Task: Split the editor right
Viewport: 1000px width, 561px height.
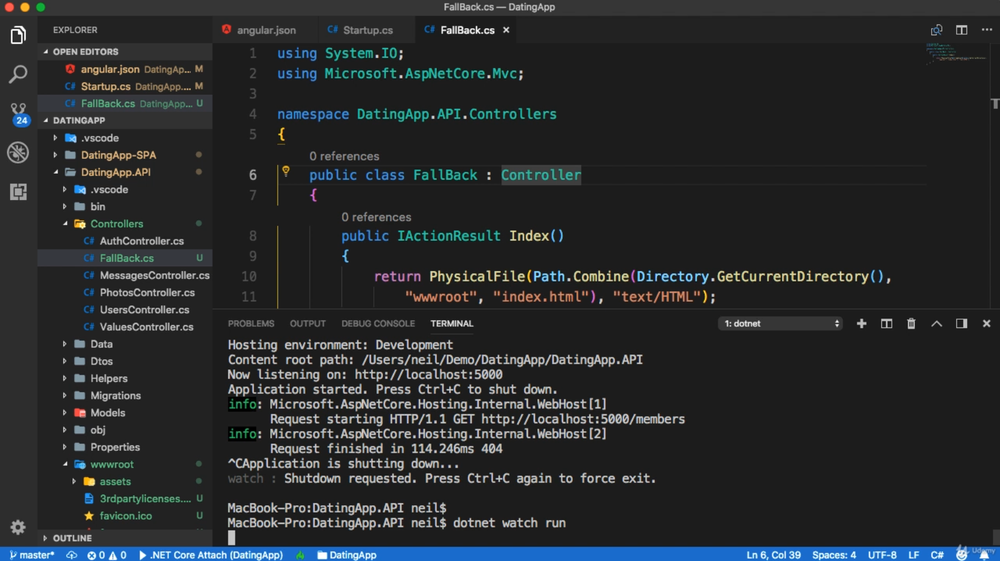Action: [x=961, y=30]
